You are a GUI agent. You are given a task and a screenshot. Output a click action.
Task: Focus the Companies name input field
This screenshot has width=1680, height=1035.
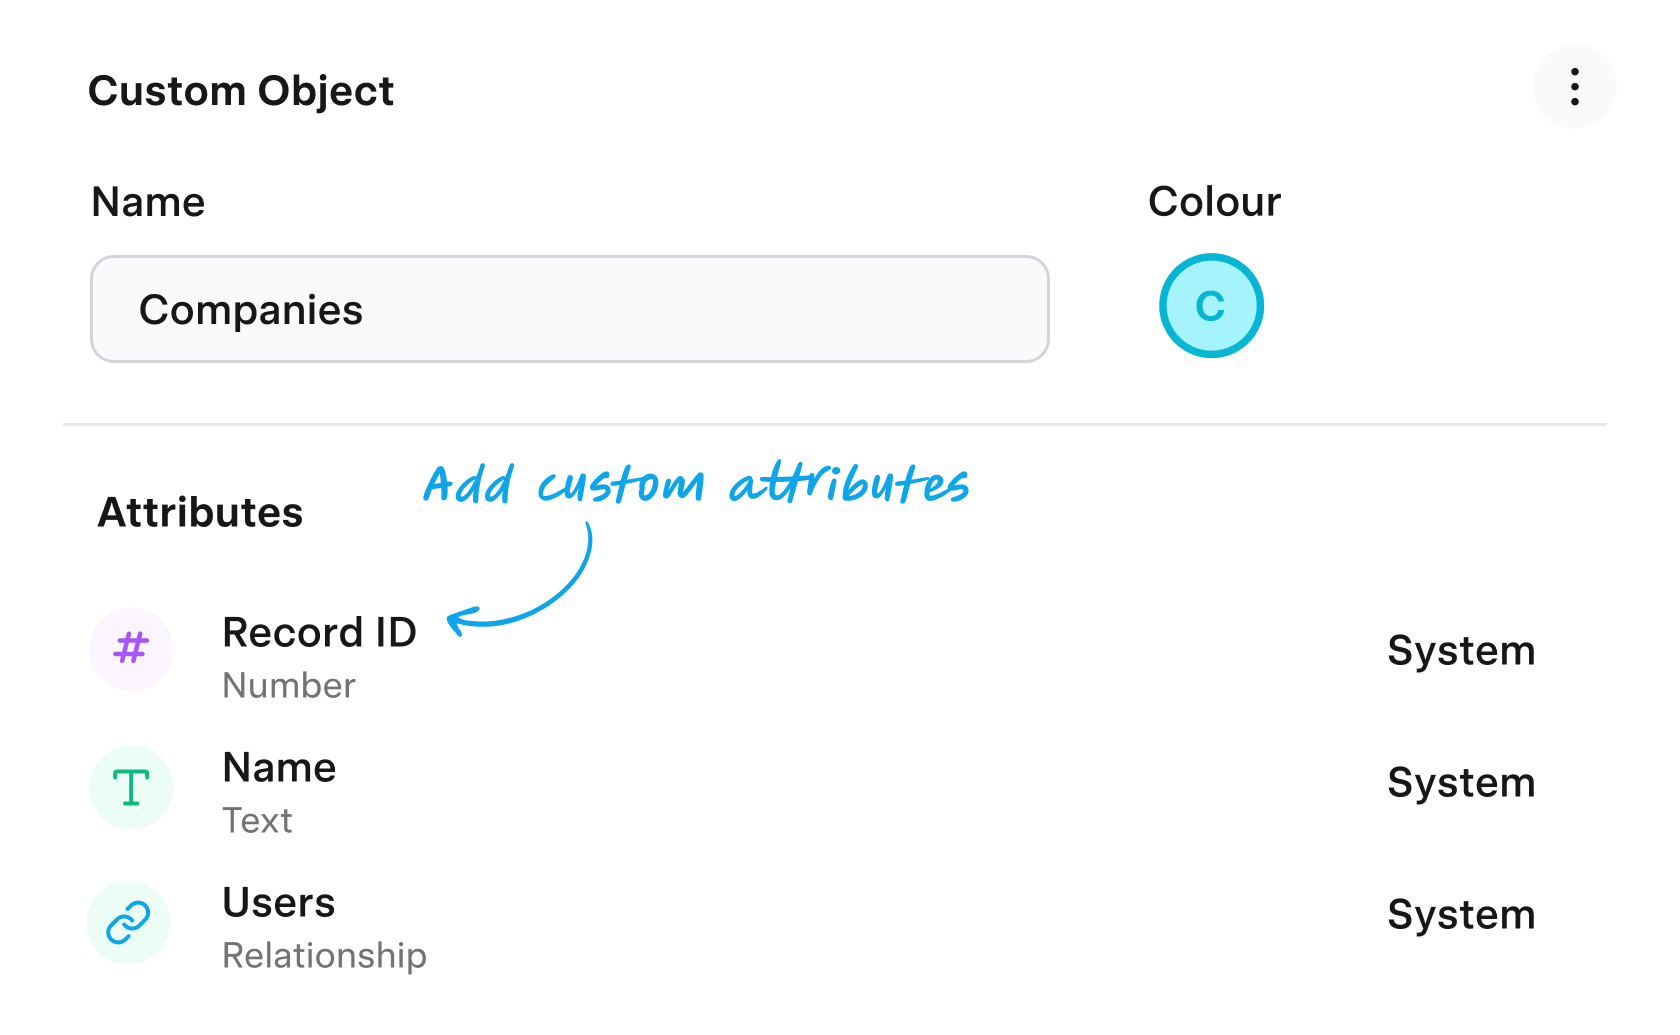click(569, 309)
